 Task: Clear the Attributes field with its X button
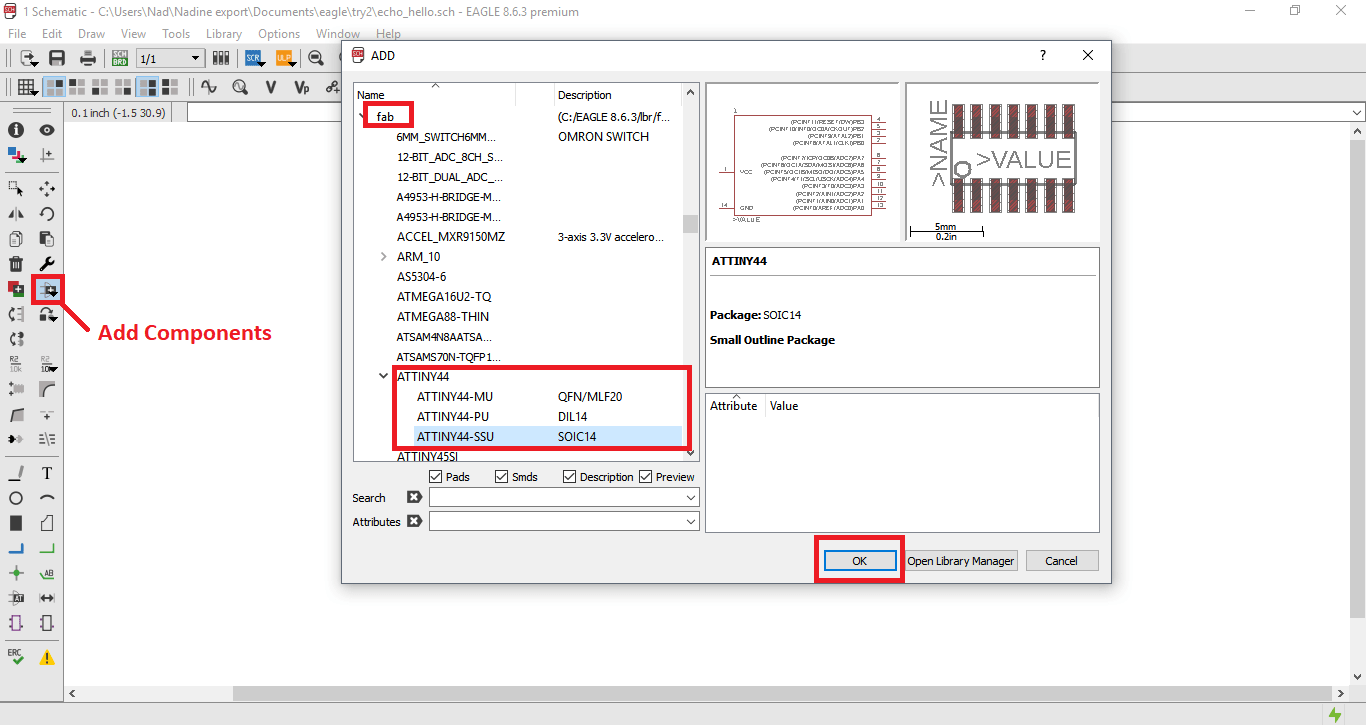[414, 522]
